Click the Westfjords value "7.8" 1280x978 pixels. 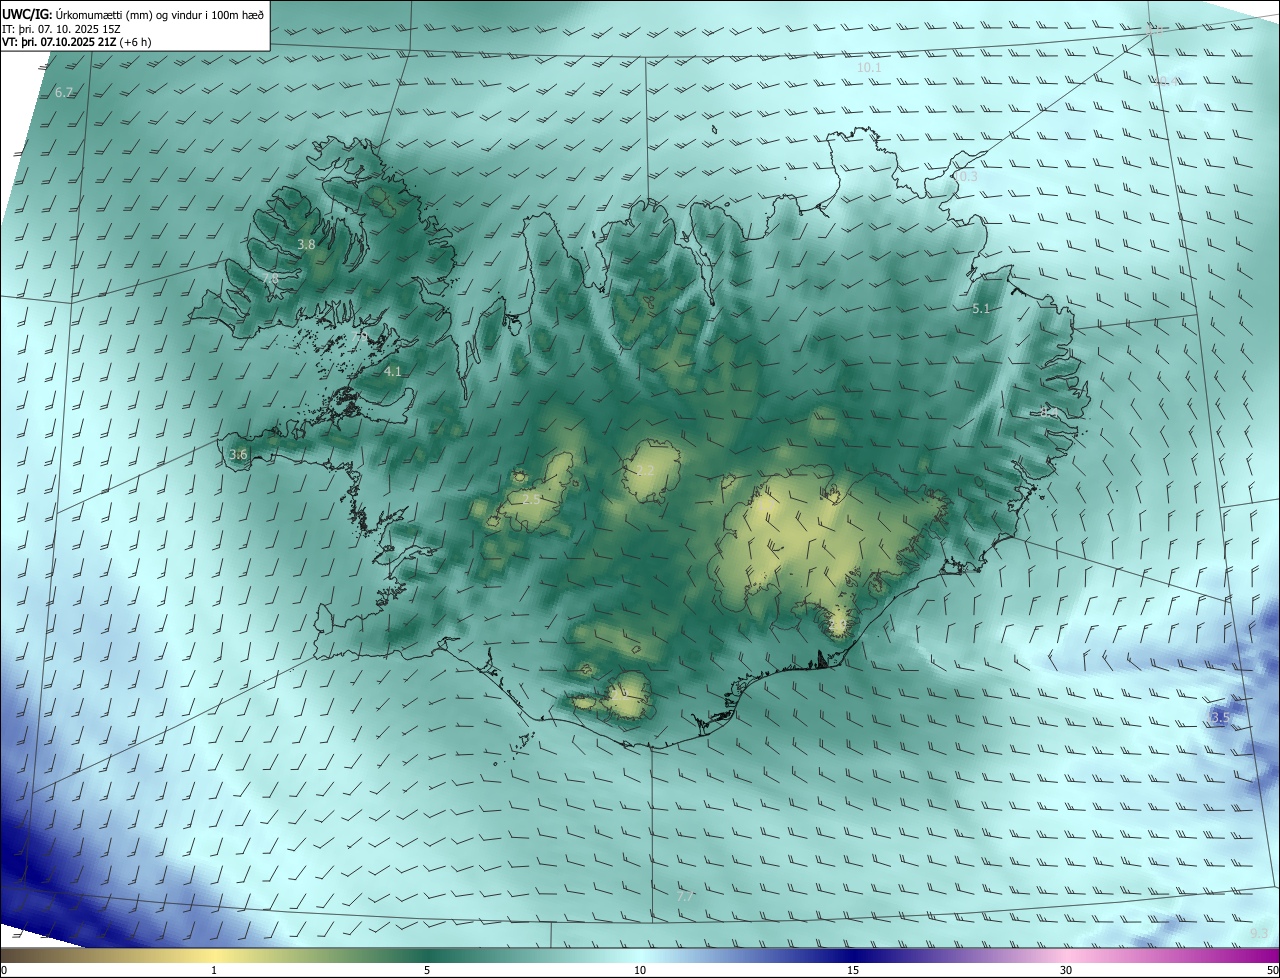(271, 278)
